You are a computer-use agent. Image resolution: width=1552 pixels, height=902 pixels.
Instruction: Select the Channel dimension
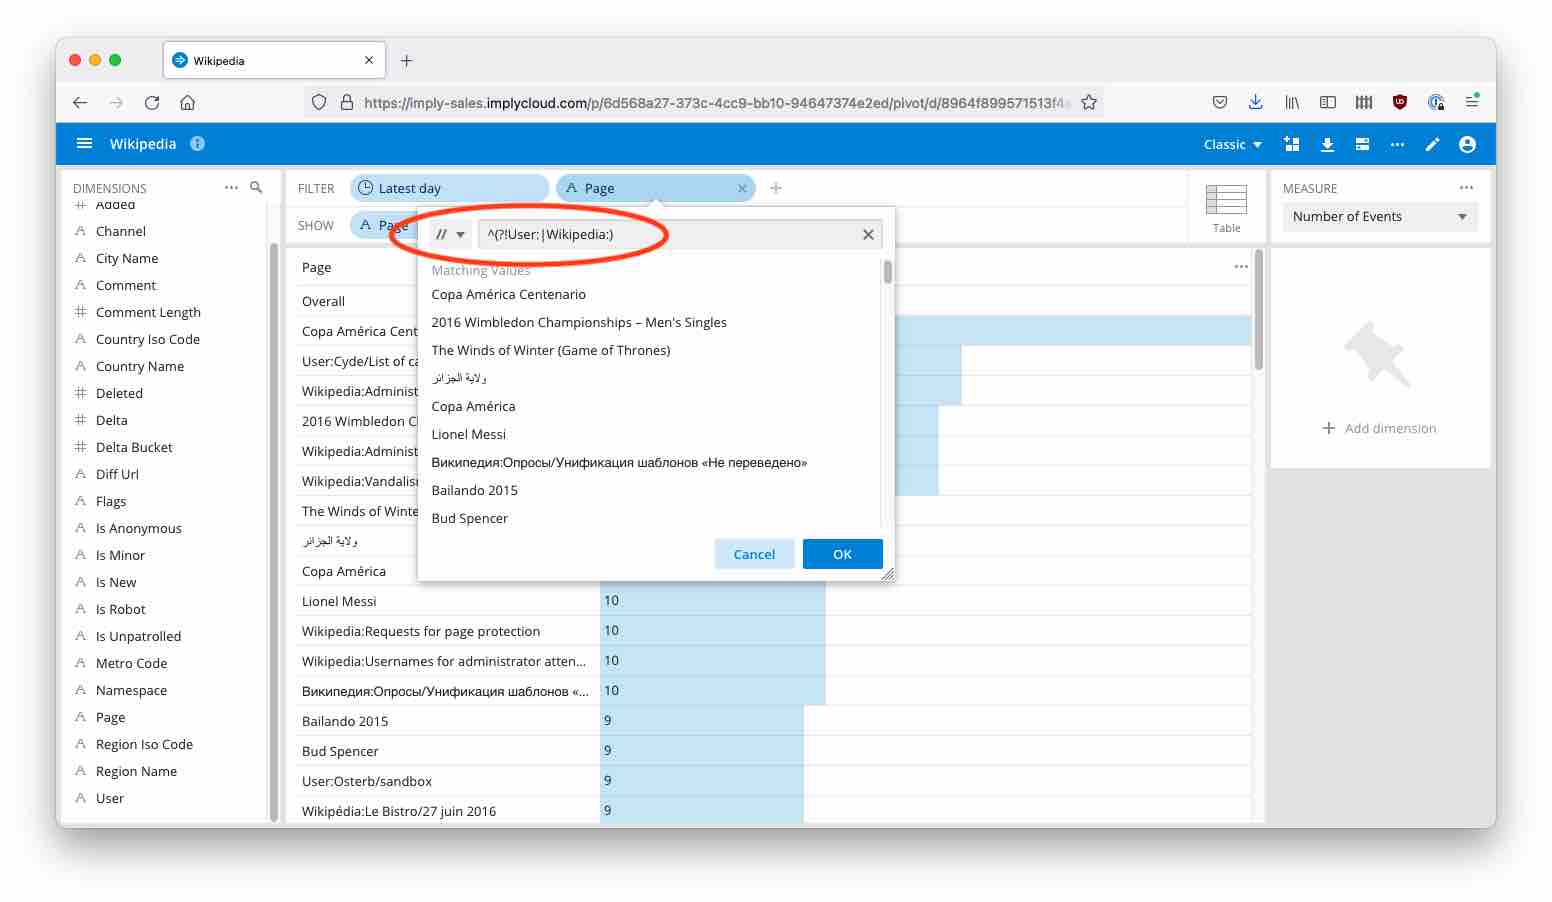[121, 231]
